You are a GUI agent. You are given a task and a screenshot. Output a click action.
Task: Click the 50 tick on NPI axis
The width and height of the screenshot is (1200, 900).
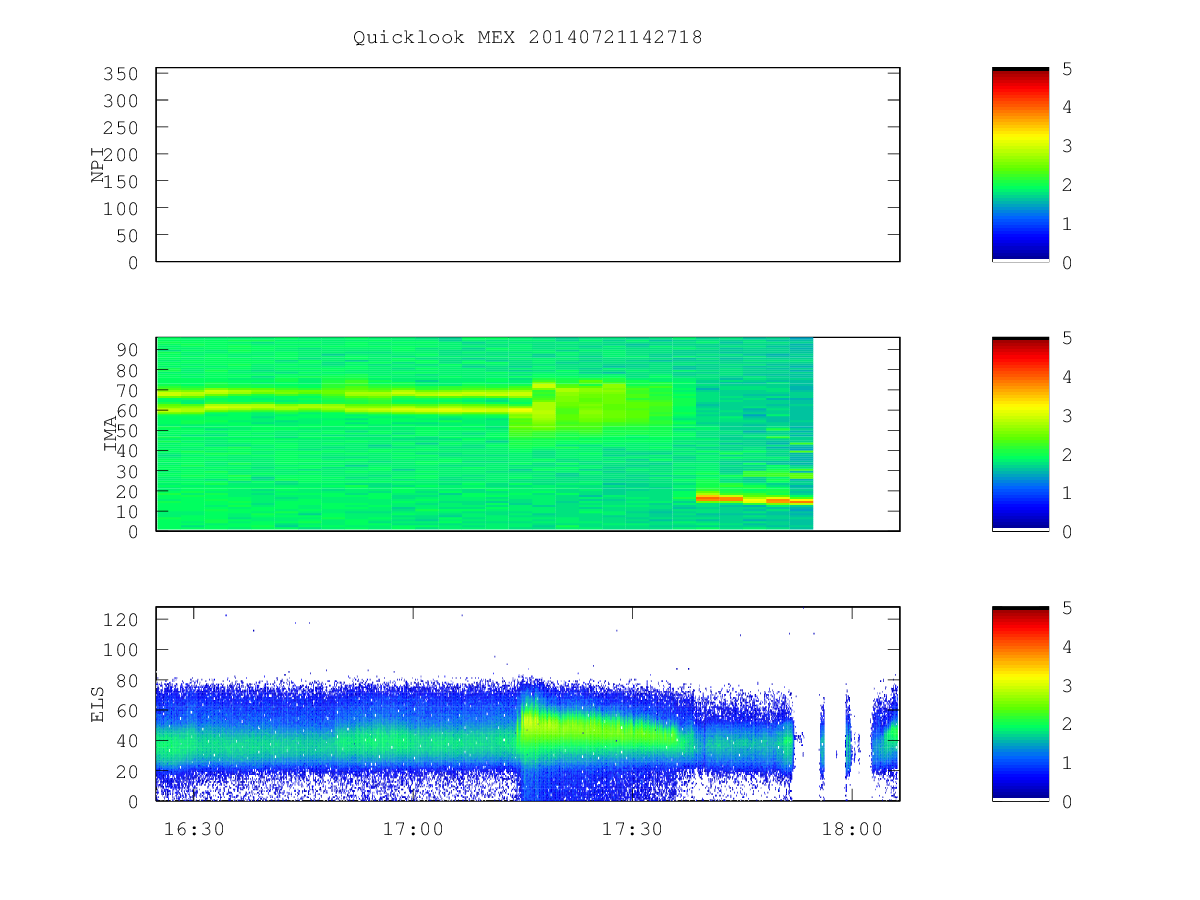tap(126, 236)
